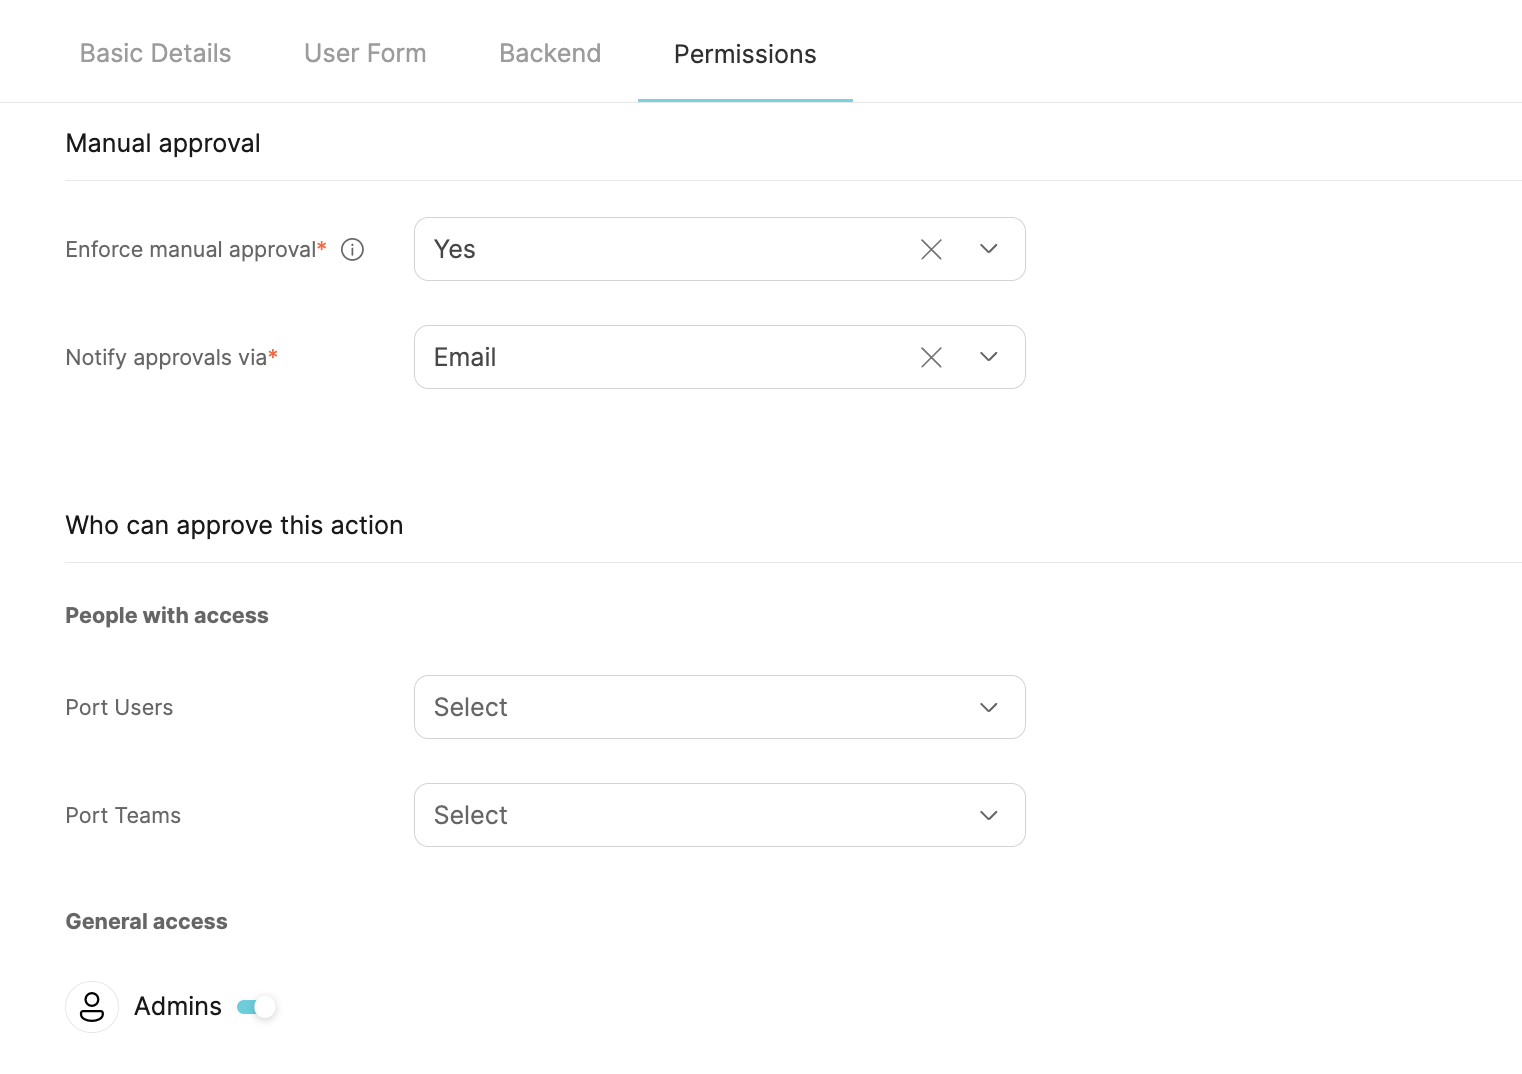1522x1074 pixels.
Task: Expand the Enforce manual approval chevron arrow
Action: click(989, 250)
